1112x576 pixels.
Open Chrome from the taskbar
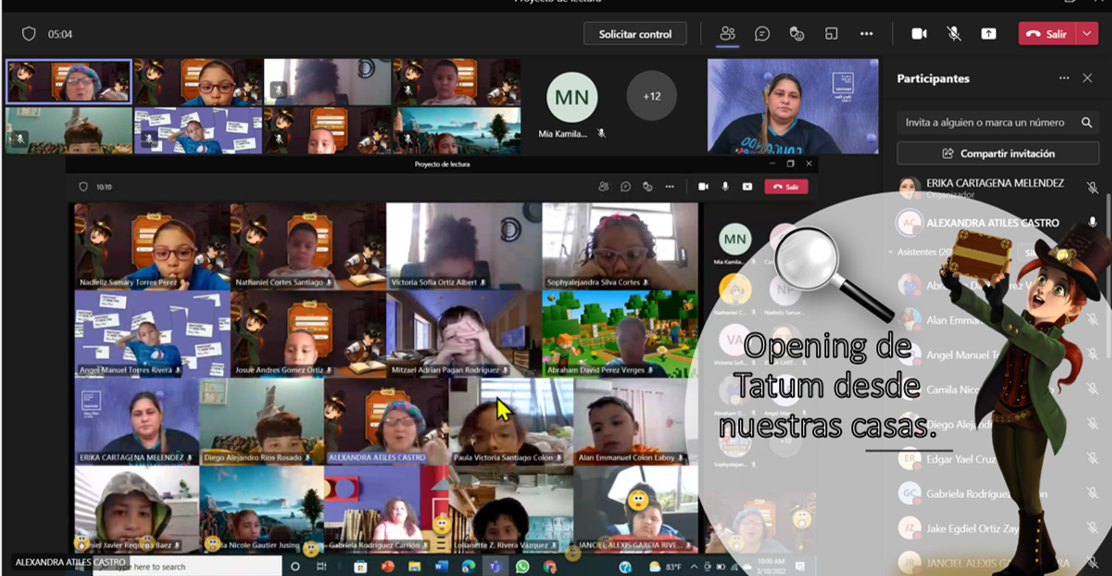[x=549, y=567]
